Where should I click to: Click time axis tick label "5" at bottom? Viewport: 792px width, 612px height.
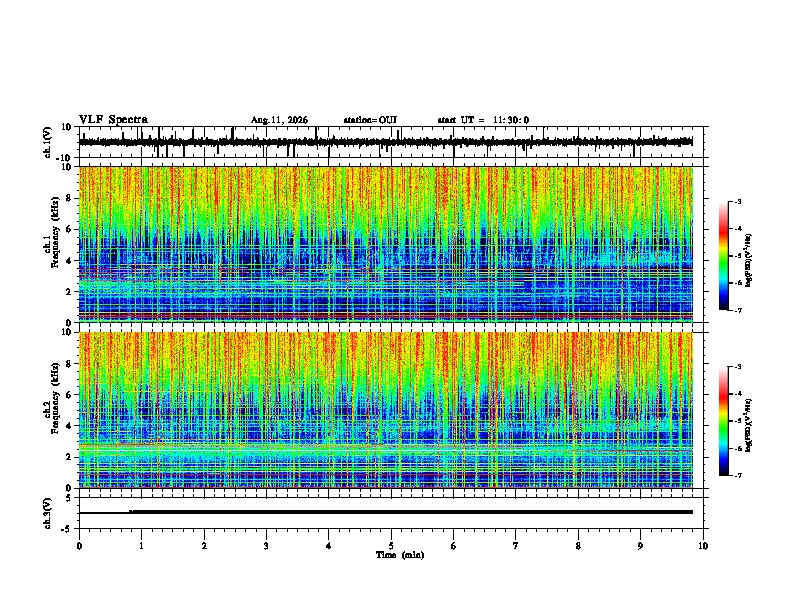391,545
